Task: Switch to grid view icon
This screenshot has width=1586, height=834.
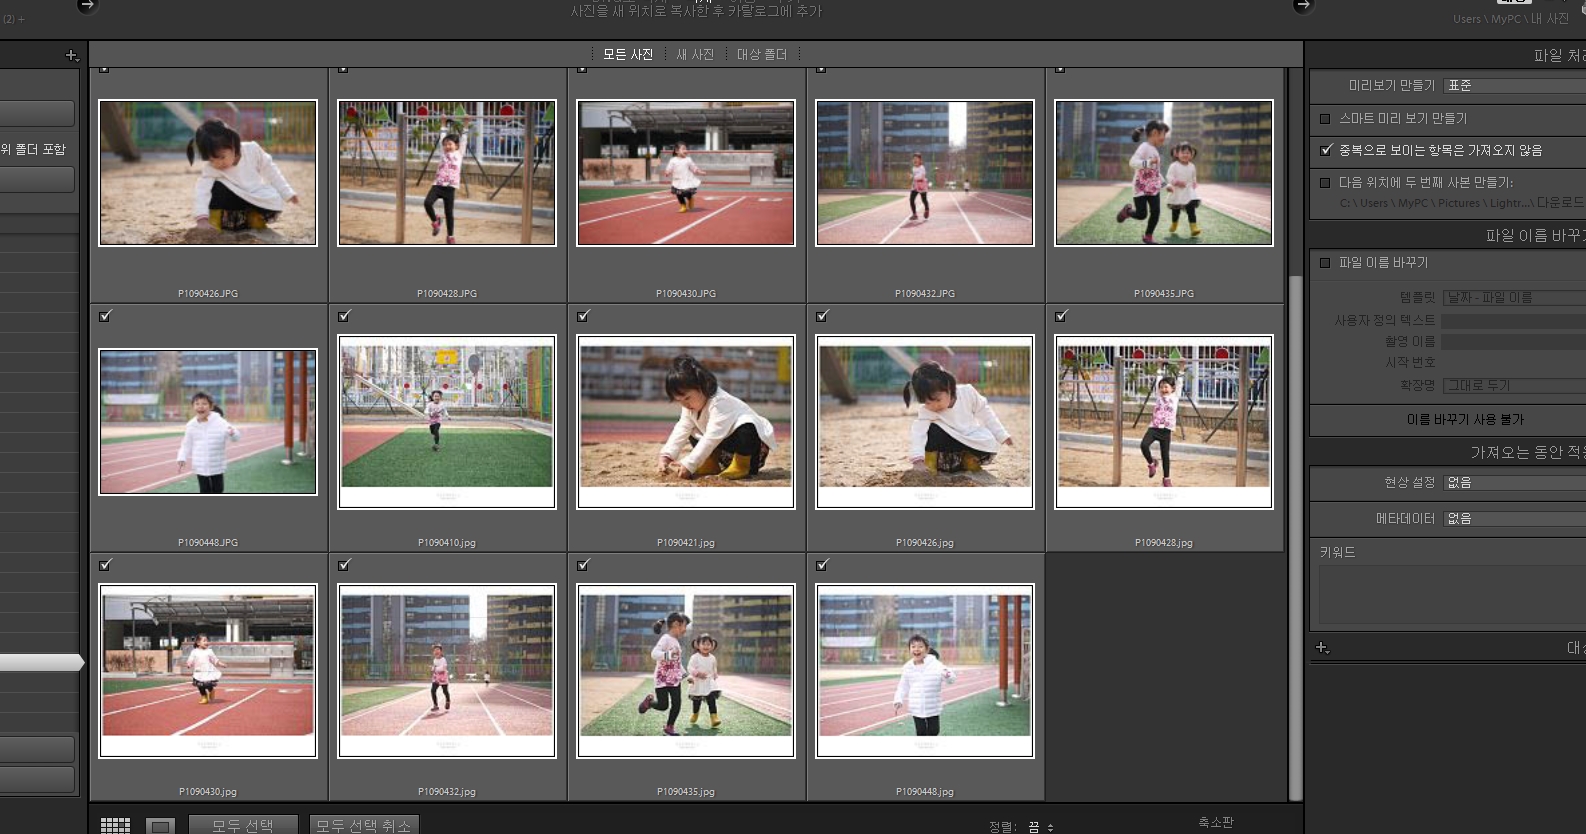Action: pos(115,825)
